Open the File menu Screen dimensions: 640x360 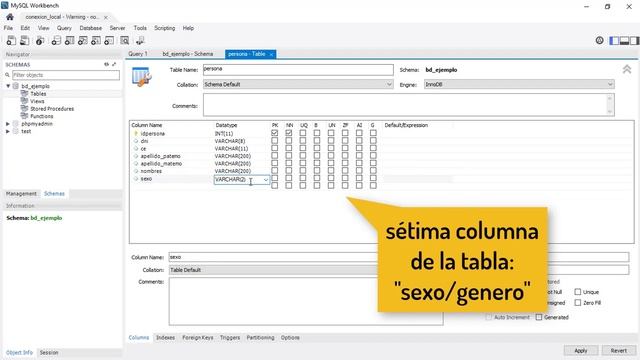tap(8, 28)
